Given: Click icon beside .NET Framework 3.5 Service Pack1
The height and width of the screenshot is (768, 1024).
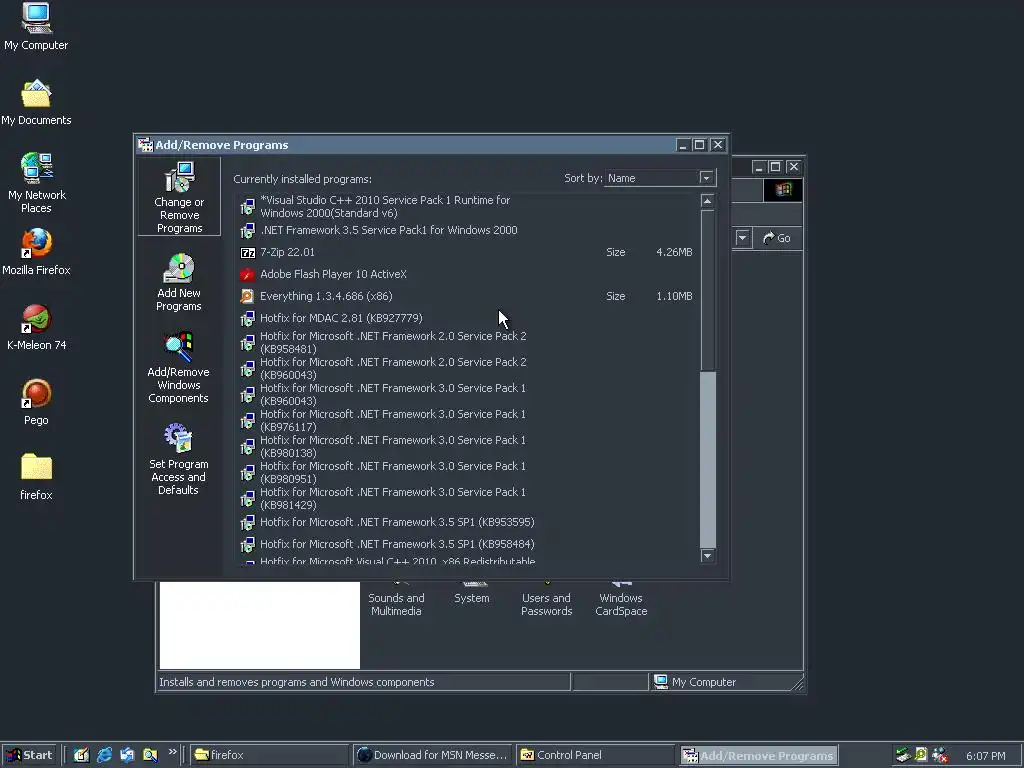Looking at the screenshot, I should tap(248, 231).
